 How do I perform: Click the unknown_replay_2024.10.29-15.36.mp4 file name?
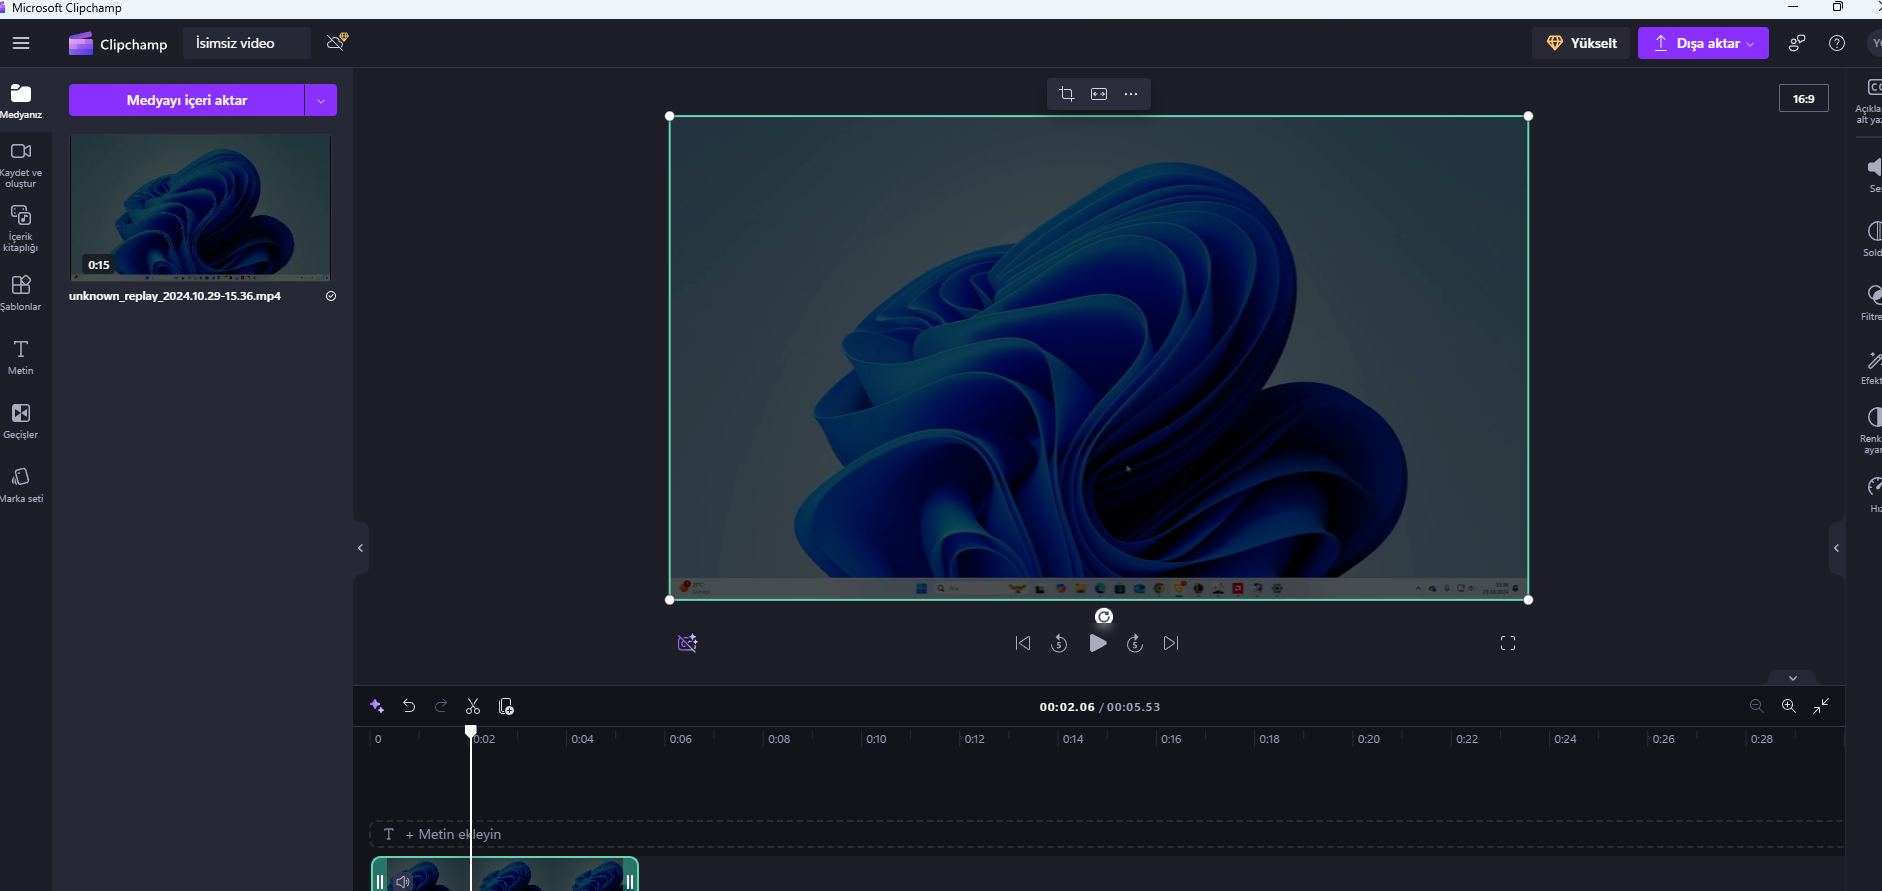[x=175, y=296]
